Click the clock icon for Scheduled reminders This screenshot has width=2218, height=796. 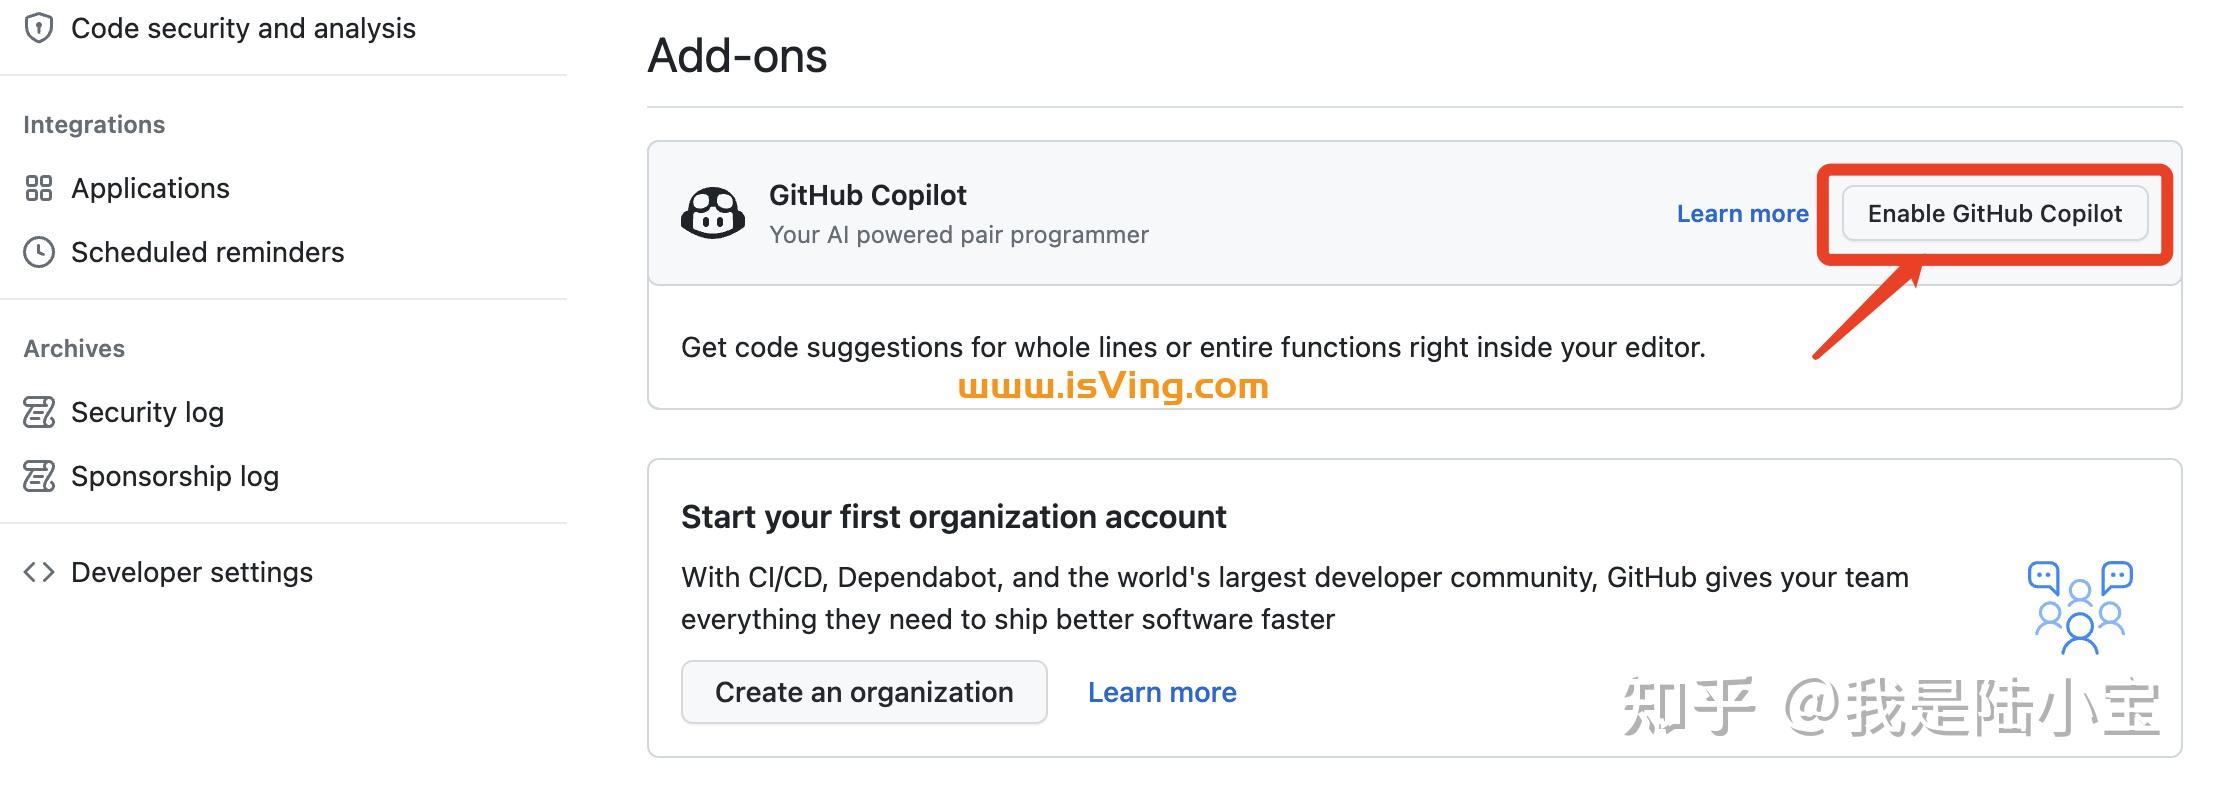coord(38,252)
